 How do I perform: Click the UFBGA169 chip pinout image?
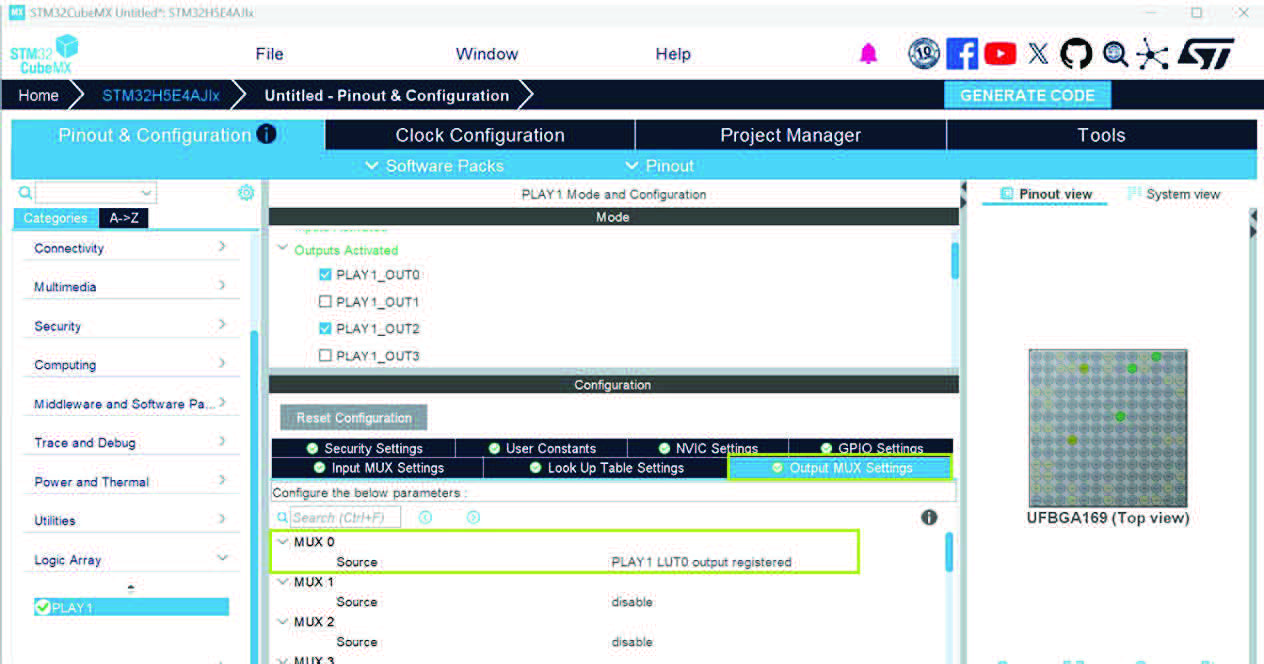click(1108, 428)
